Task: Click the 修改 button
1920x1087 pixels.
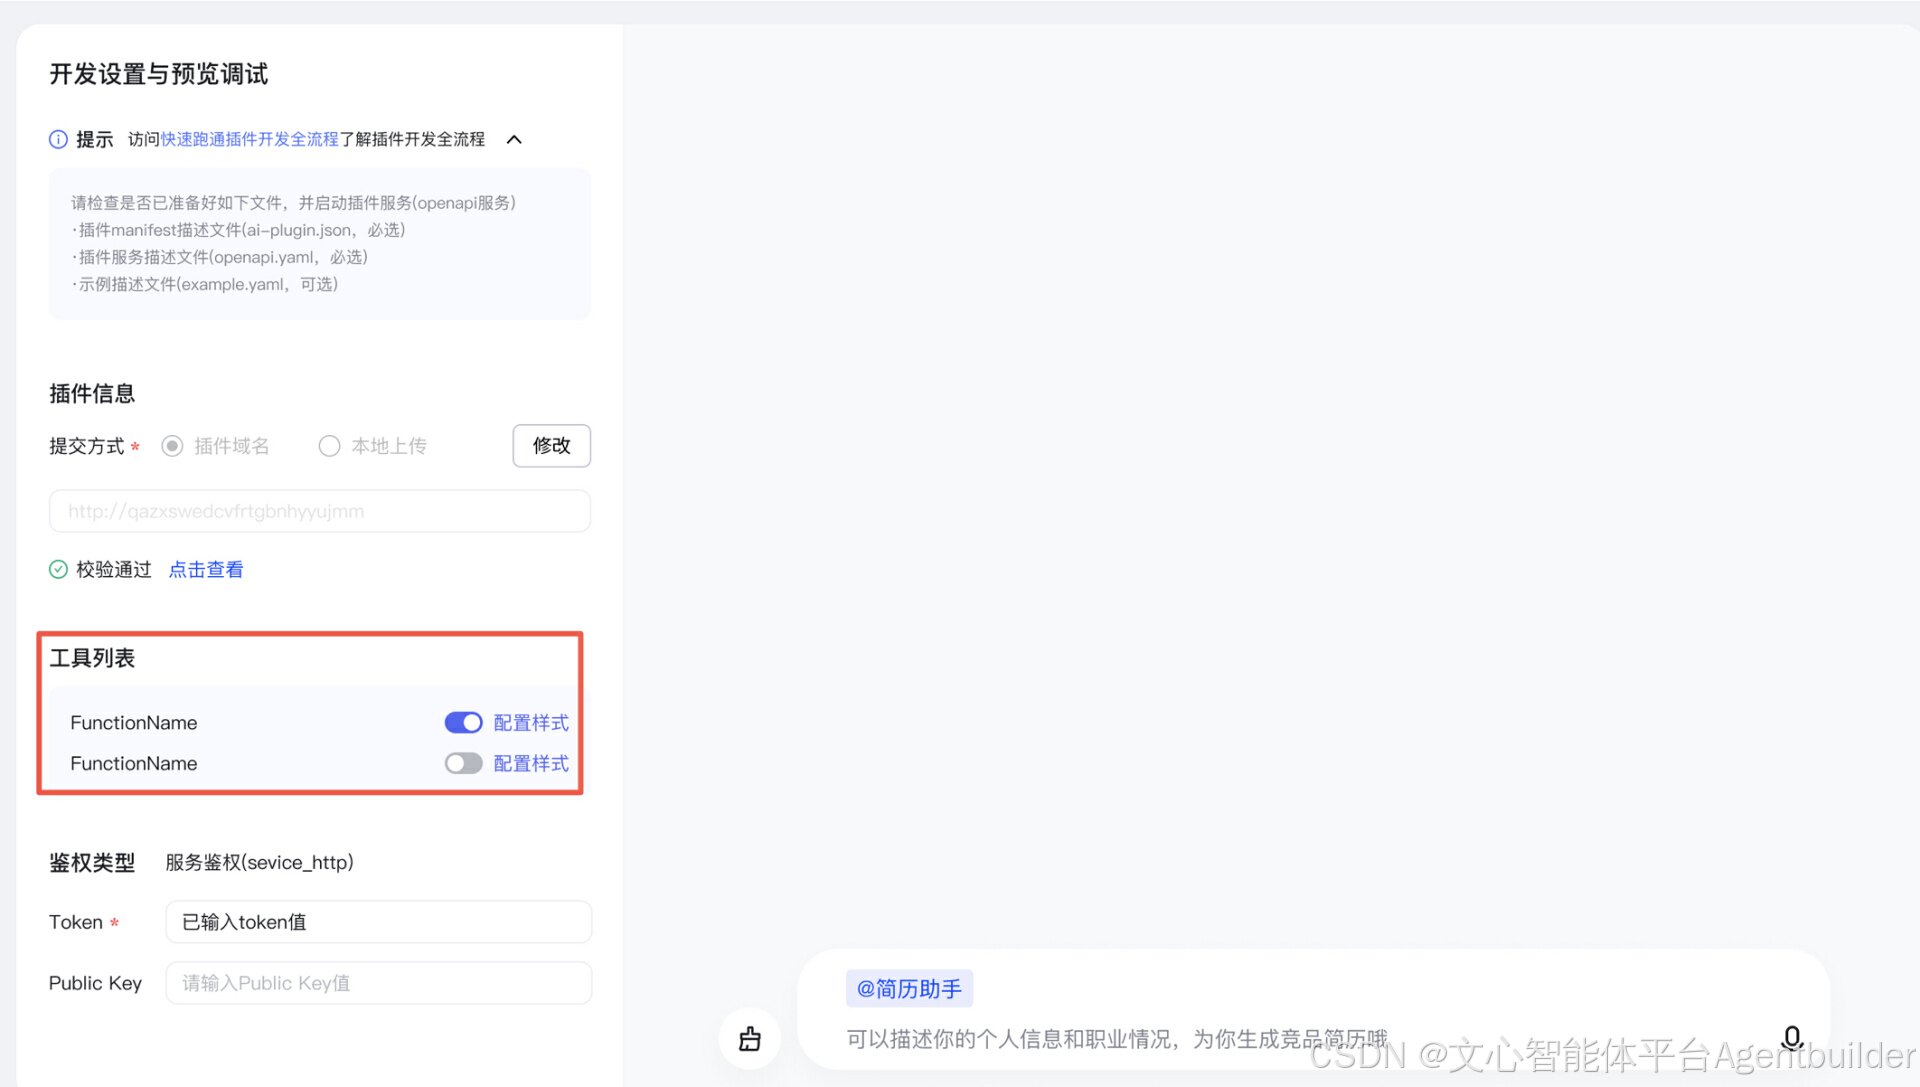Action: [551, 446]
